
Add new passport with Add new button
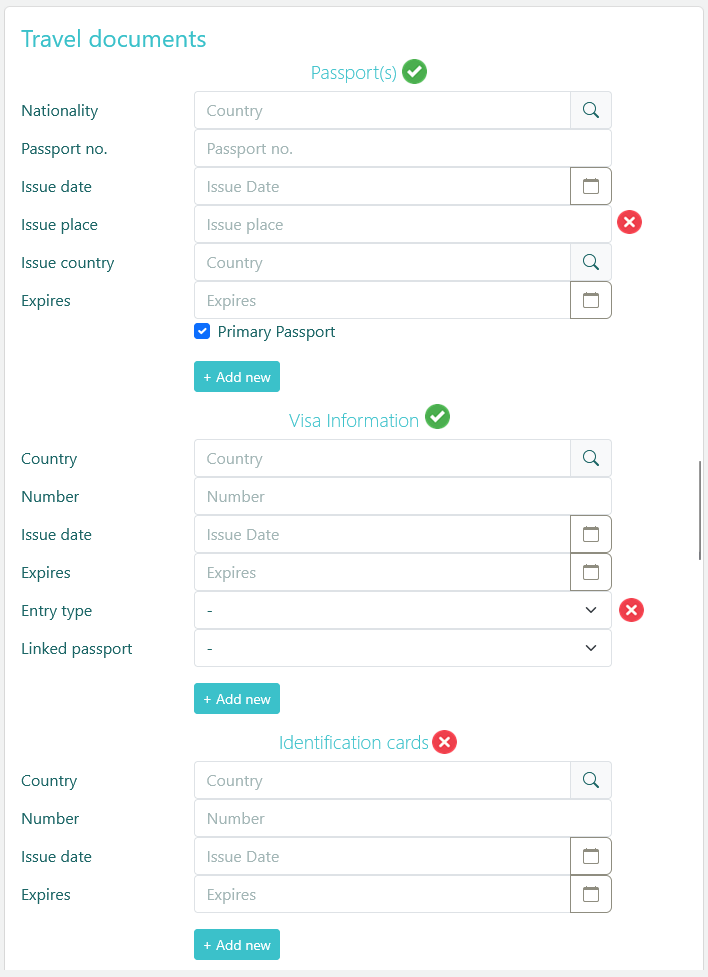click(x=237, y=377)
